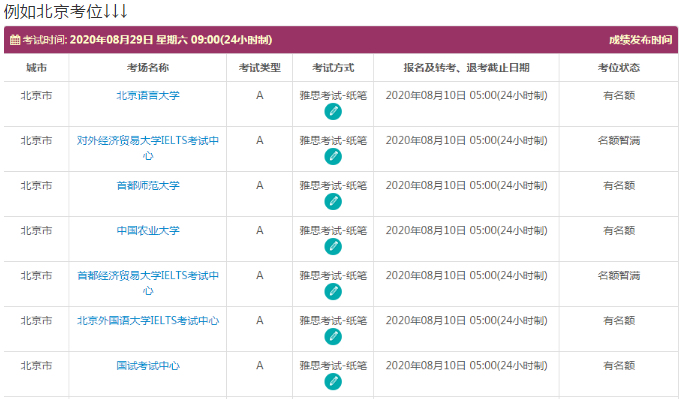Screen dimensions: 679x399
Task: Click 雅思考试-纸笔 text in 中国农业大学 row
Action: (x=333, y=230)
